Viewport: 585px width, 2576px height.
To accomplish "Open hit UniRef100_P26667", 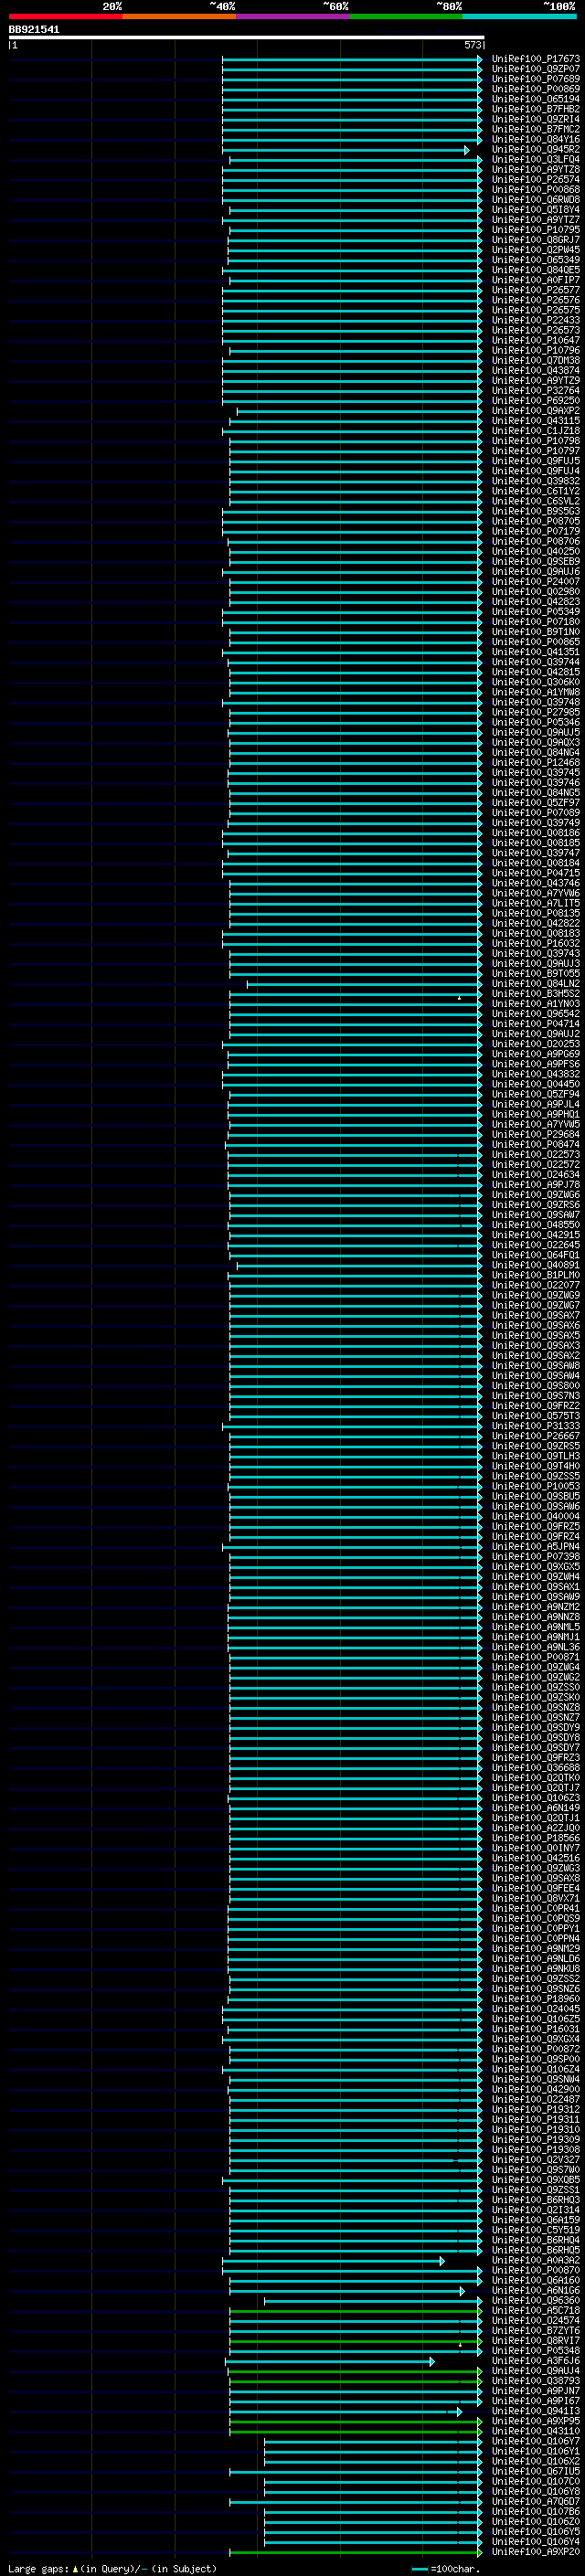I will tap(536, 1436).
